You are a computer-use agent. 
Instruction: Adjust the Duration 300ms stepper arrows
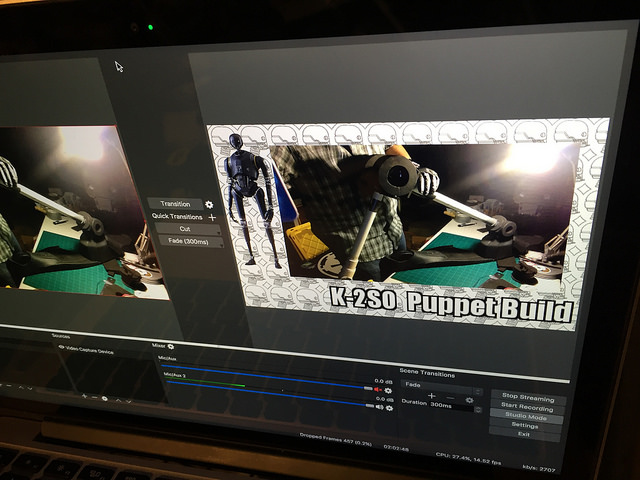click(x=478, y=408)
